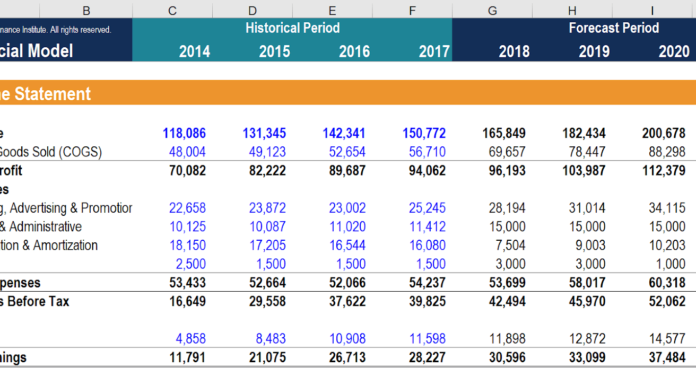696x385 pixels.
Task: Select total expenses cell 53,433
Action: pyautogui.click(x=187, y=282)
